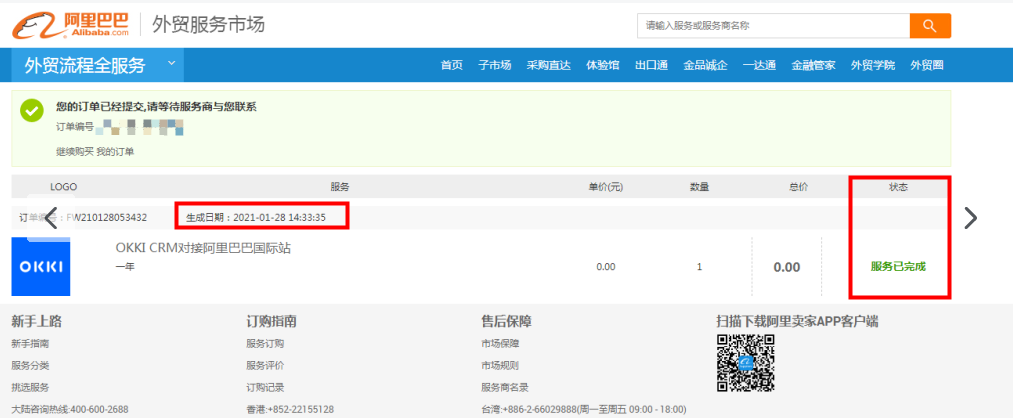Click the 一年 service duration text
The image size is (1013, 418).
pos(125,266)
